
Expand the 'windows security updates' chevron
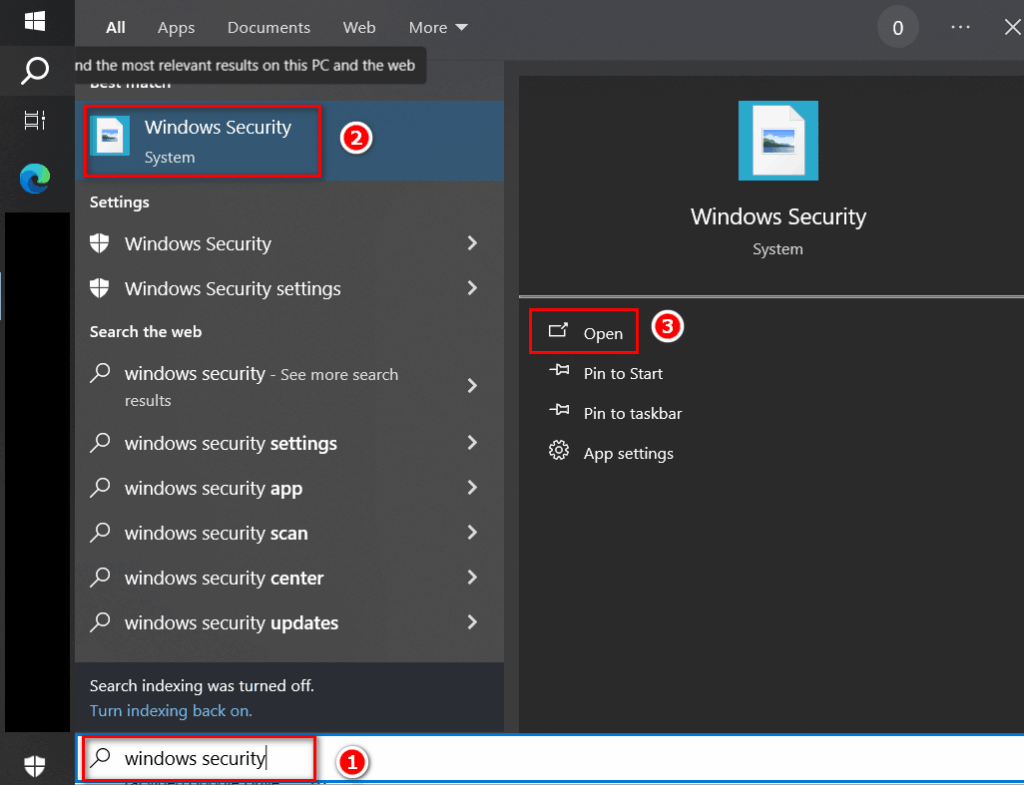point(472,622)
